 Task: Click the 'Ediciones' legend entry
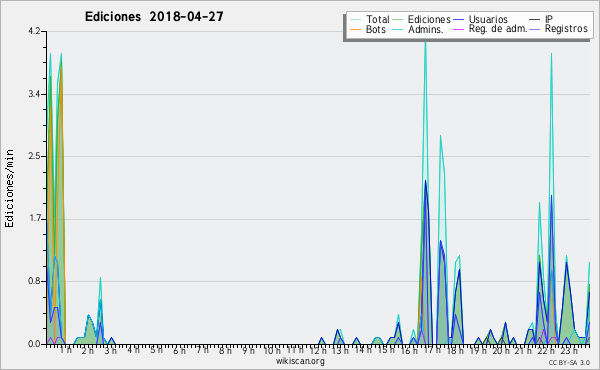(429, 19)
